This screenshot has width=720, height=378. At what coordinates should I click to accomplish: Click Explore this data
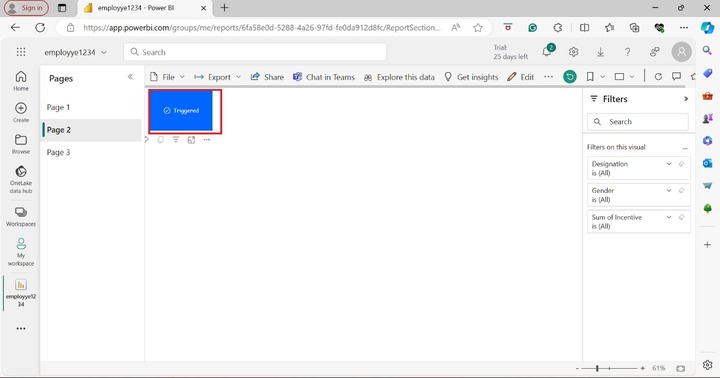coord(399,77)
